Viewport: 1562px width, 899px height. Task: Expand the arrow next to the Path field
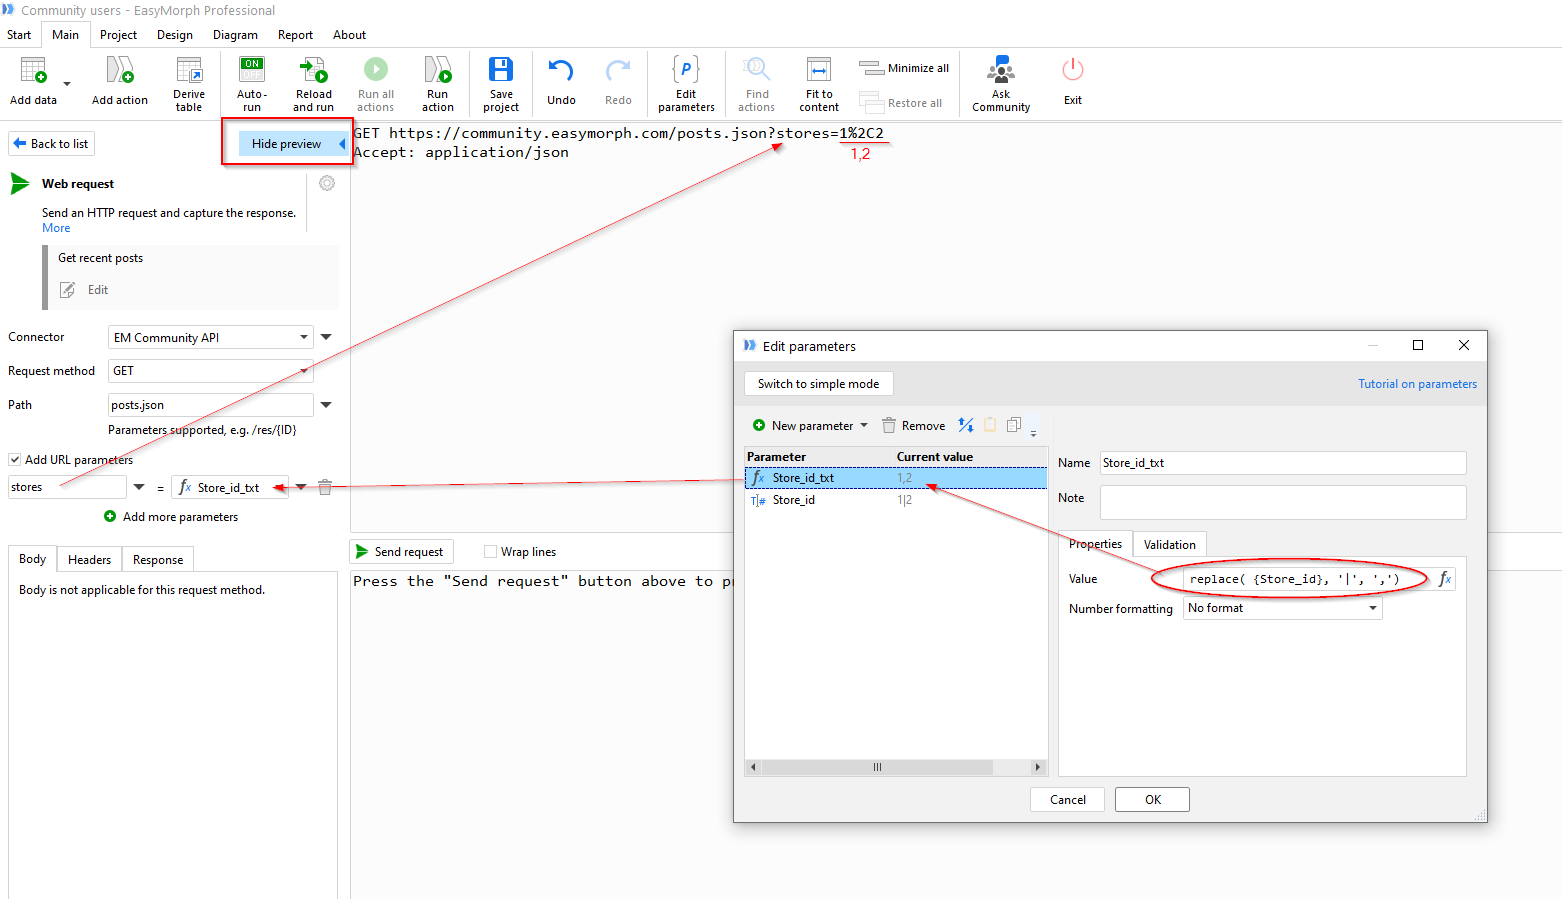326,405
